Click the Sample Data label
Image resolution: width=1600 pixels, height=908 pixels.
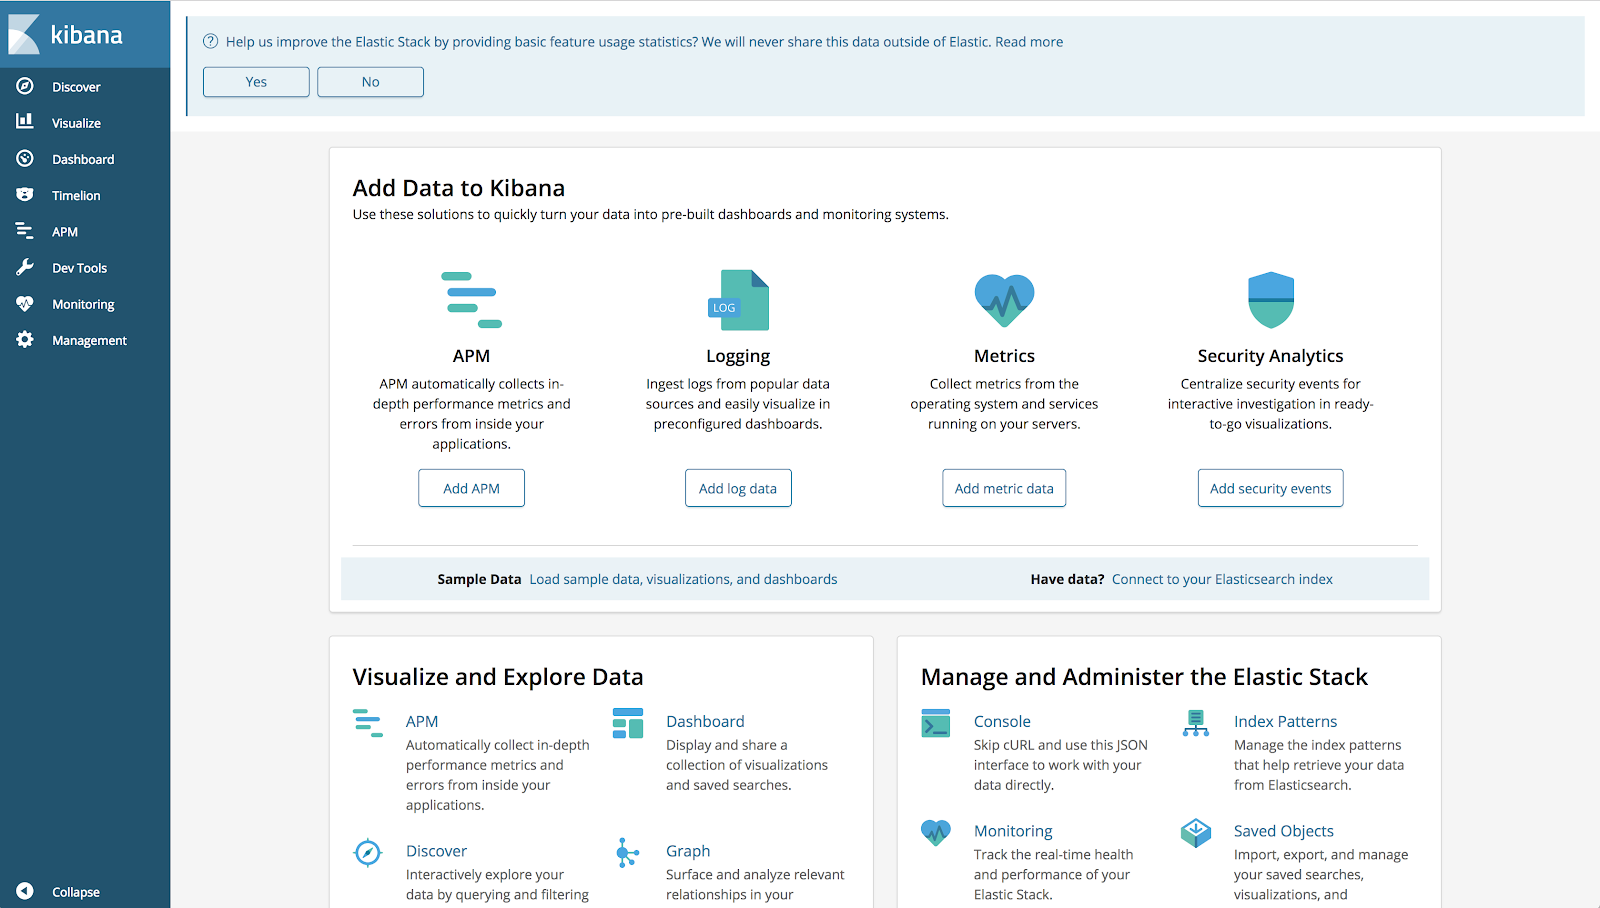pos(479,579)
